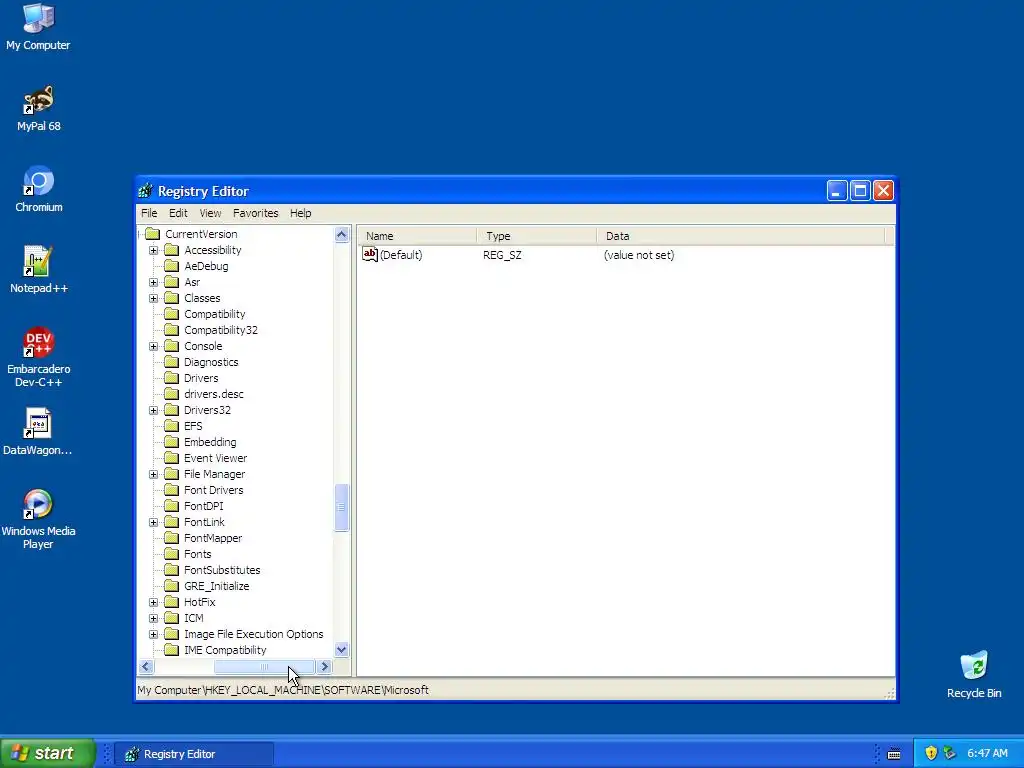This screenshot has height=768, width=1024.
Task: Click the Compatibility folder icon
Action: 171,314
